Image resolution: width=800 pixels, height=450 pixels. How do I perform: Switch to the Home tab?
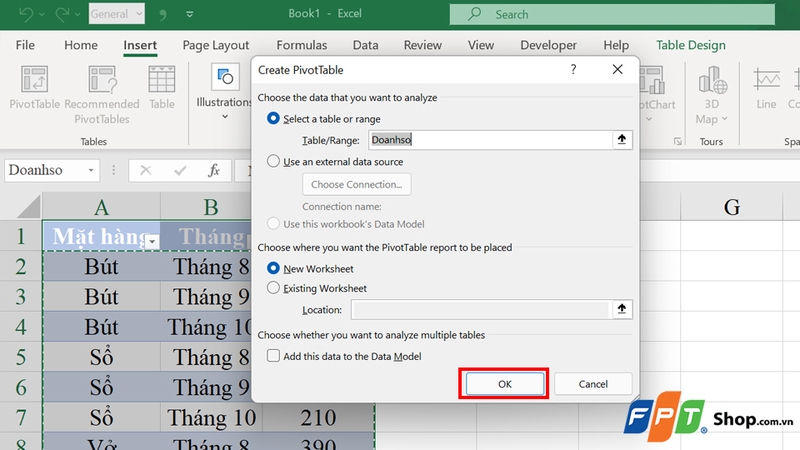[81, 45]
